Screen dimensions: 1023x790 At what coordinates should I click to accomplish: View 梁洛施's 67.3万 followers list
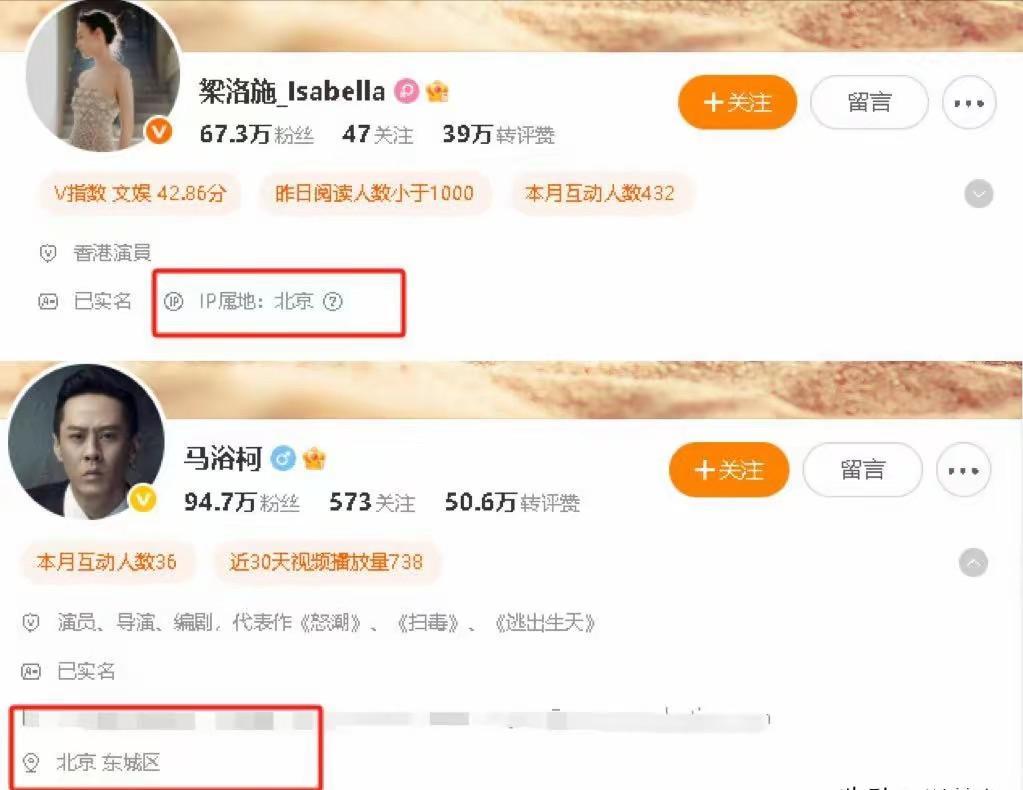[256, 134]
